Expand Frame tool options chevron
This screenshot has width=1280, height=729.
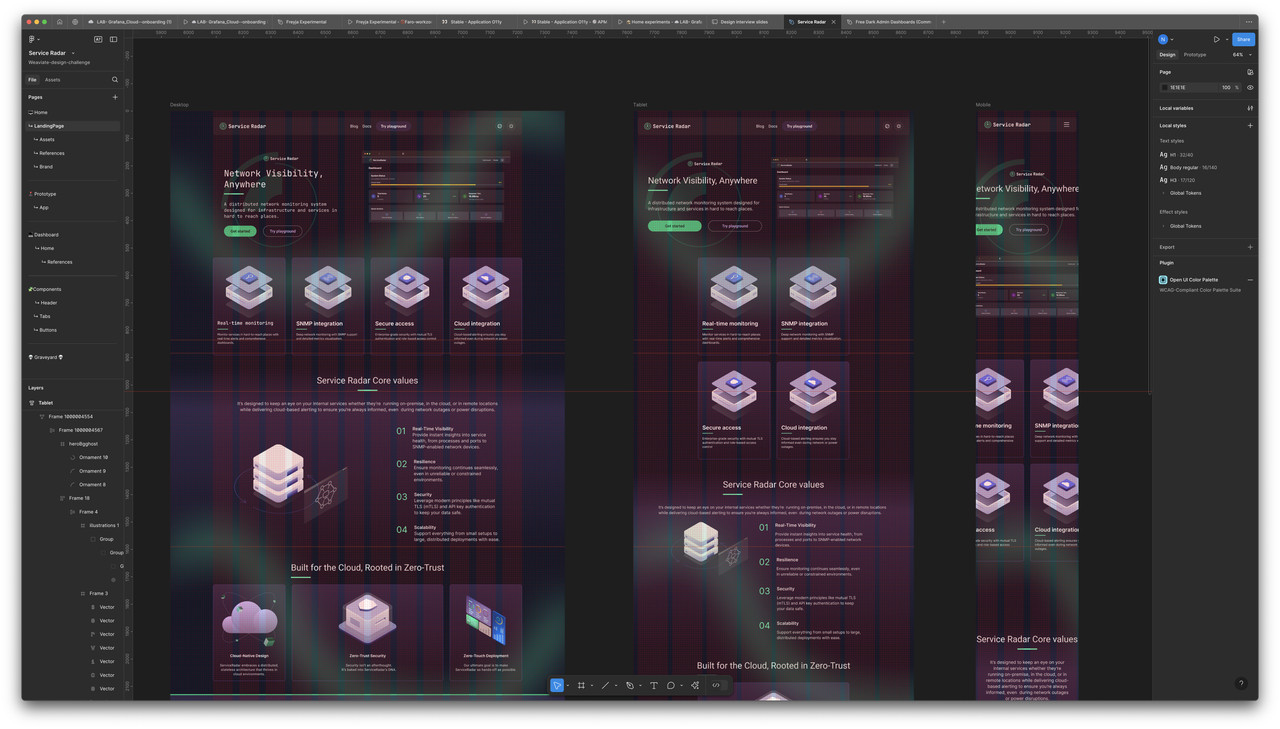click(x=591, y=686)
